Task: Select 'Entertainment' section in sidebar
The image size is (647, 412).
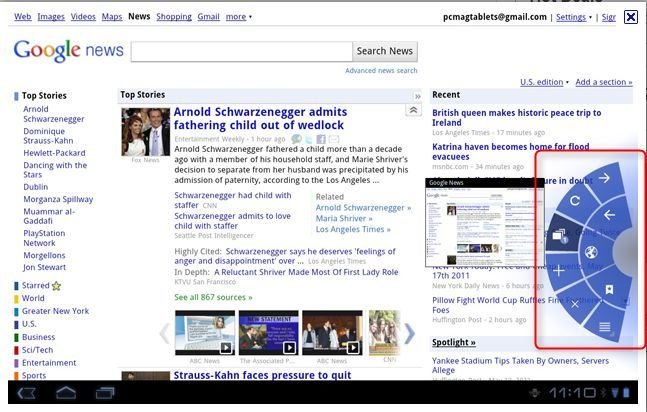Action: tap(49, 362)
